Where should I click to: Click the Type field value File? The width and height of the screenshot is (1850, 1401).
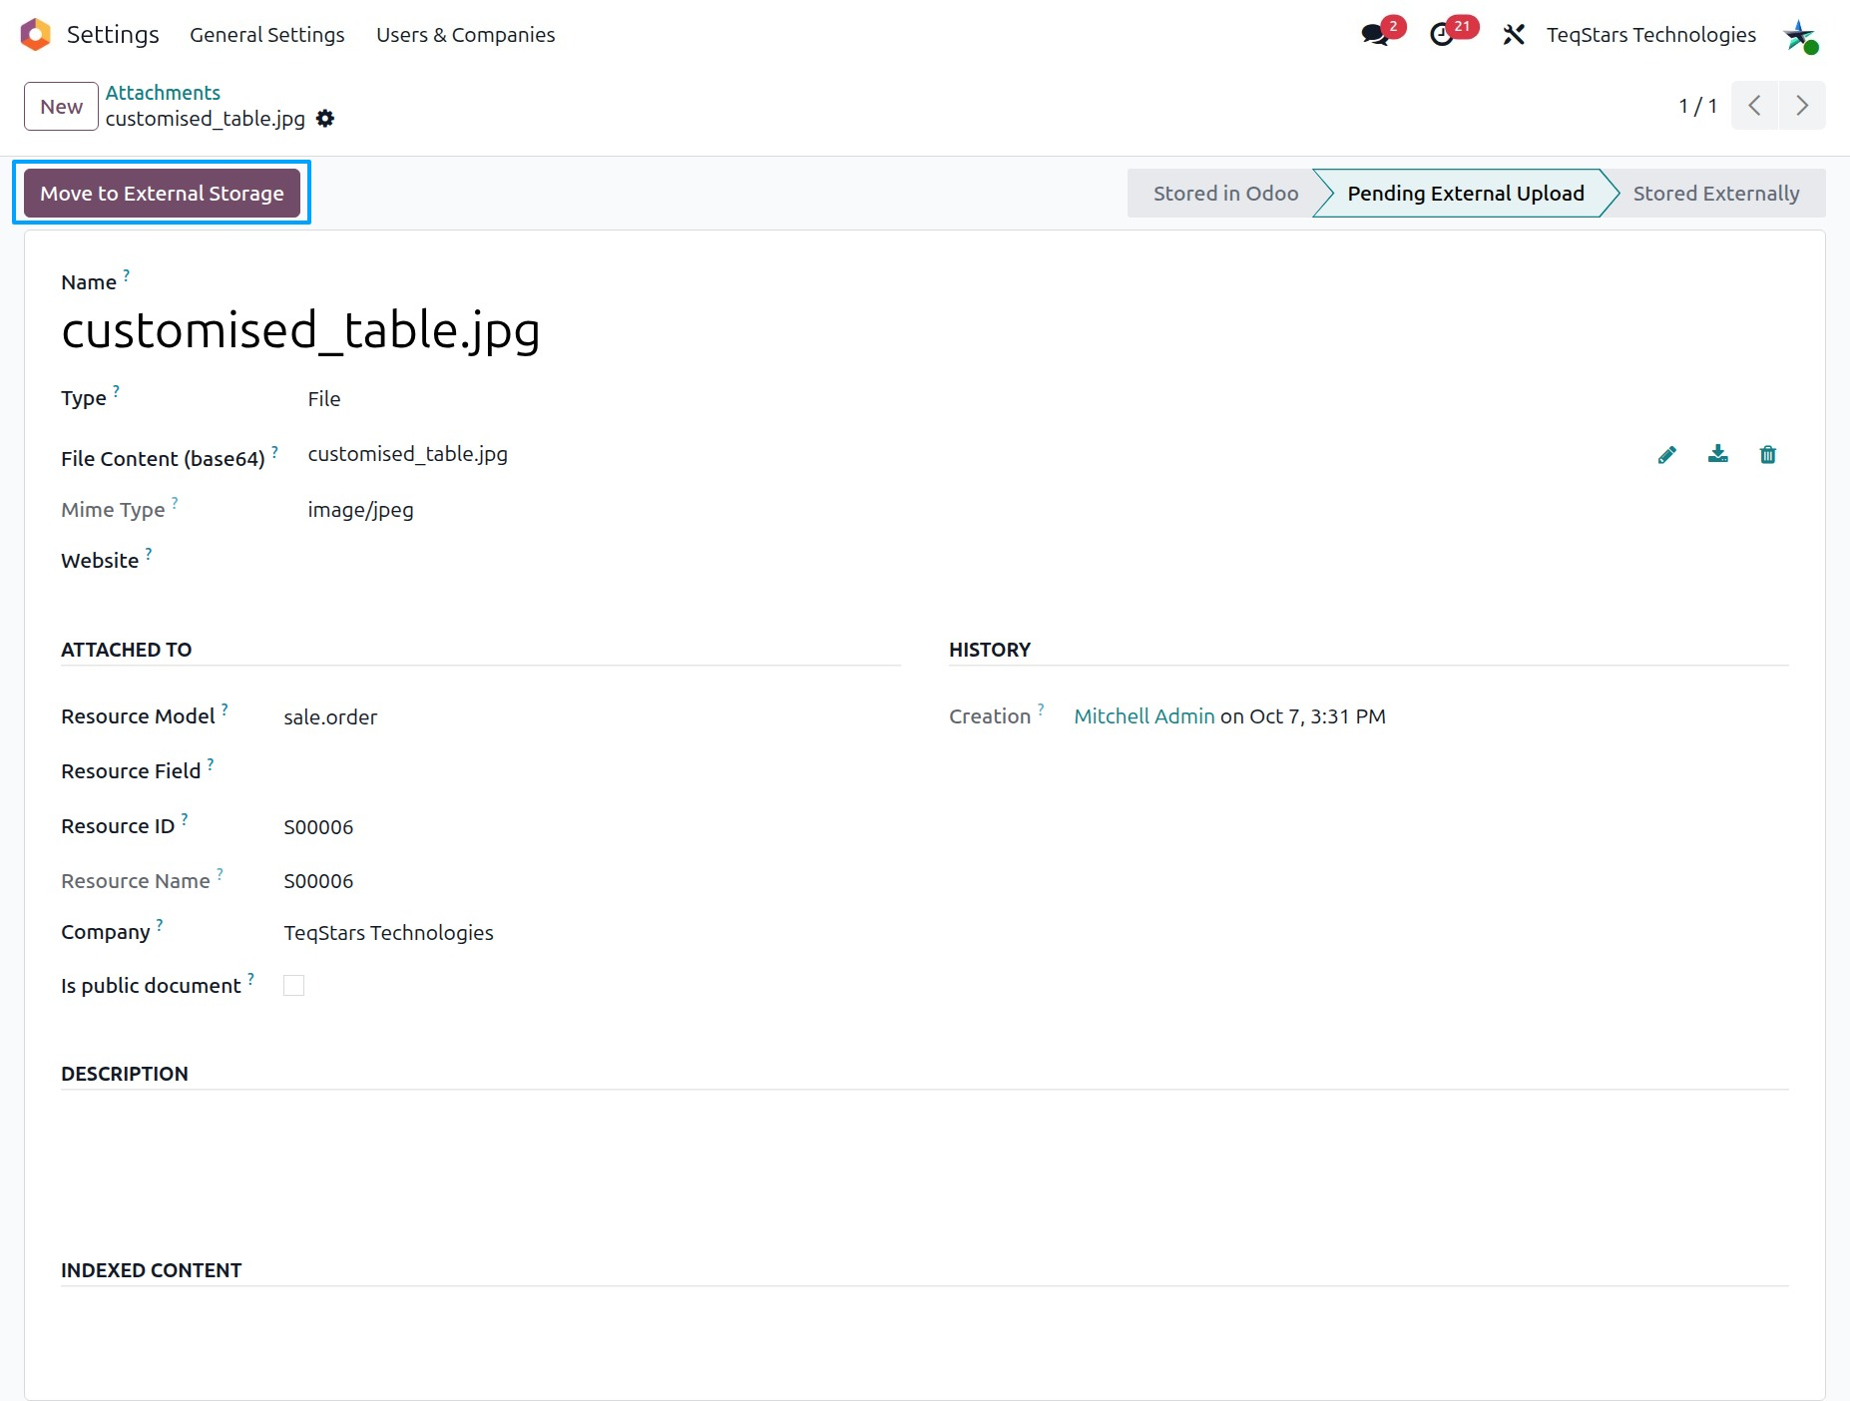(x=324, y=399)
